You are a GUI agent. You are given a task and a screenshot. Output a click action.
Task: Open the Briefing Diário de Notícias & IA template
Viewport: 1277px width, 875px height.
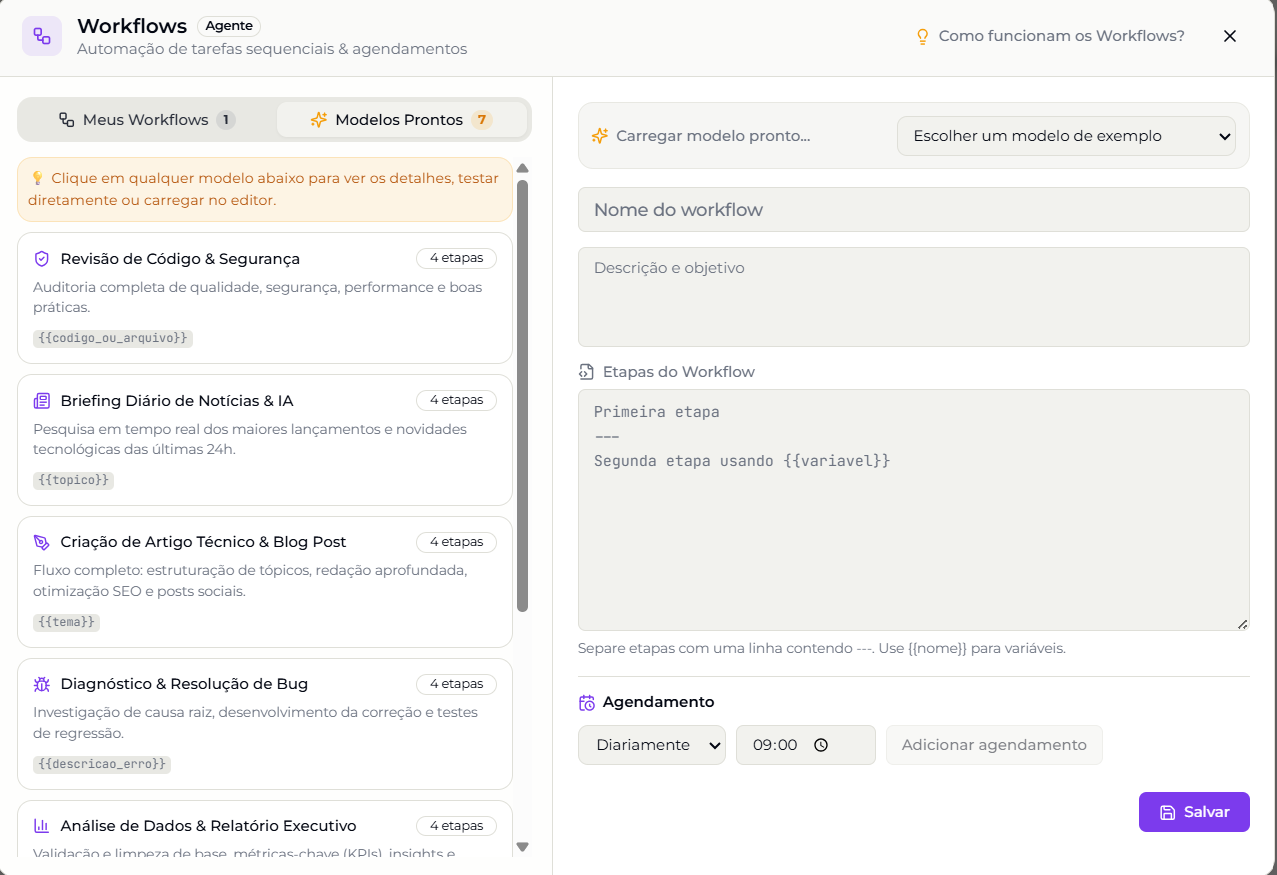(x=265, y=440)
